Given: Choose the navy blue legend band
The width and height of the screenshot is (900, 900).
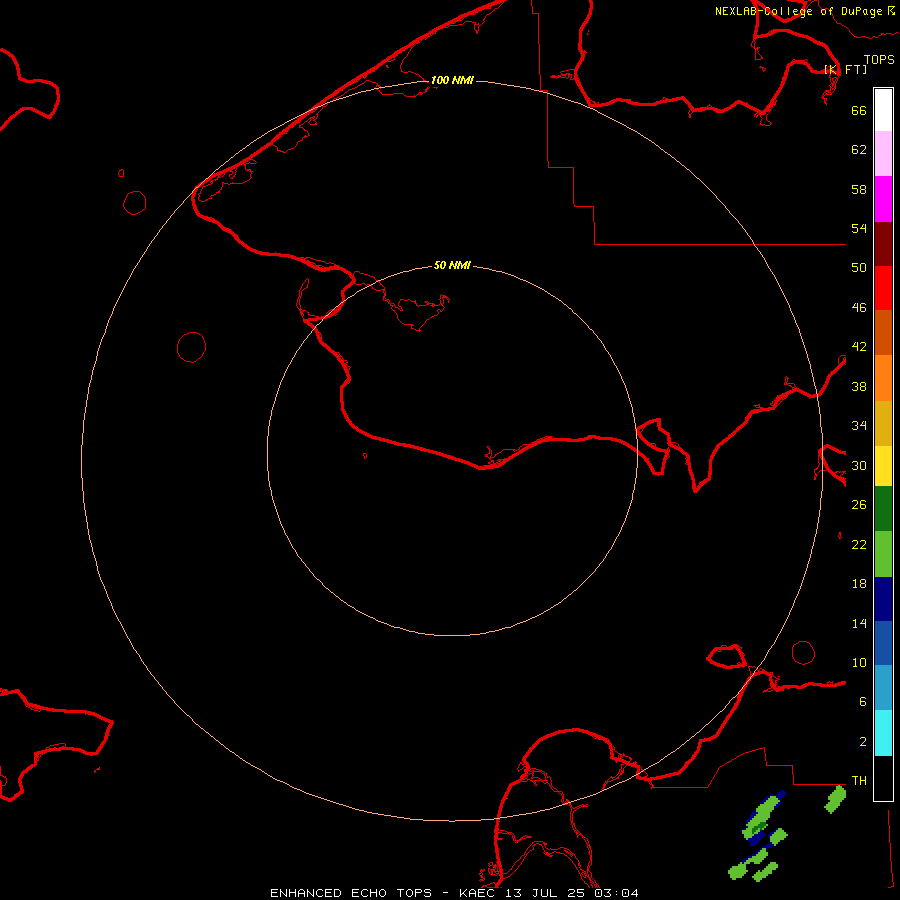Looking at the screenshot, I should [x=883, y=599].
